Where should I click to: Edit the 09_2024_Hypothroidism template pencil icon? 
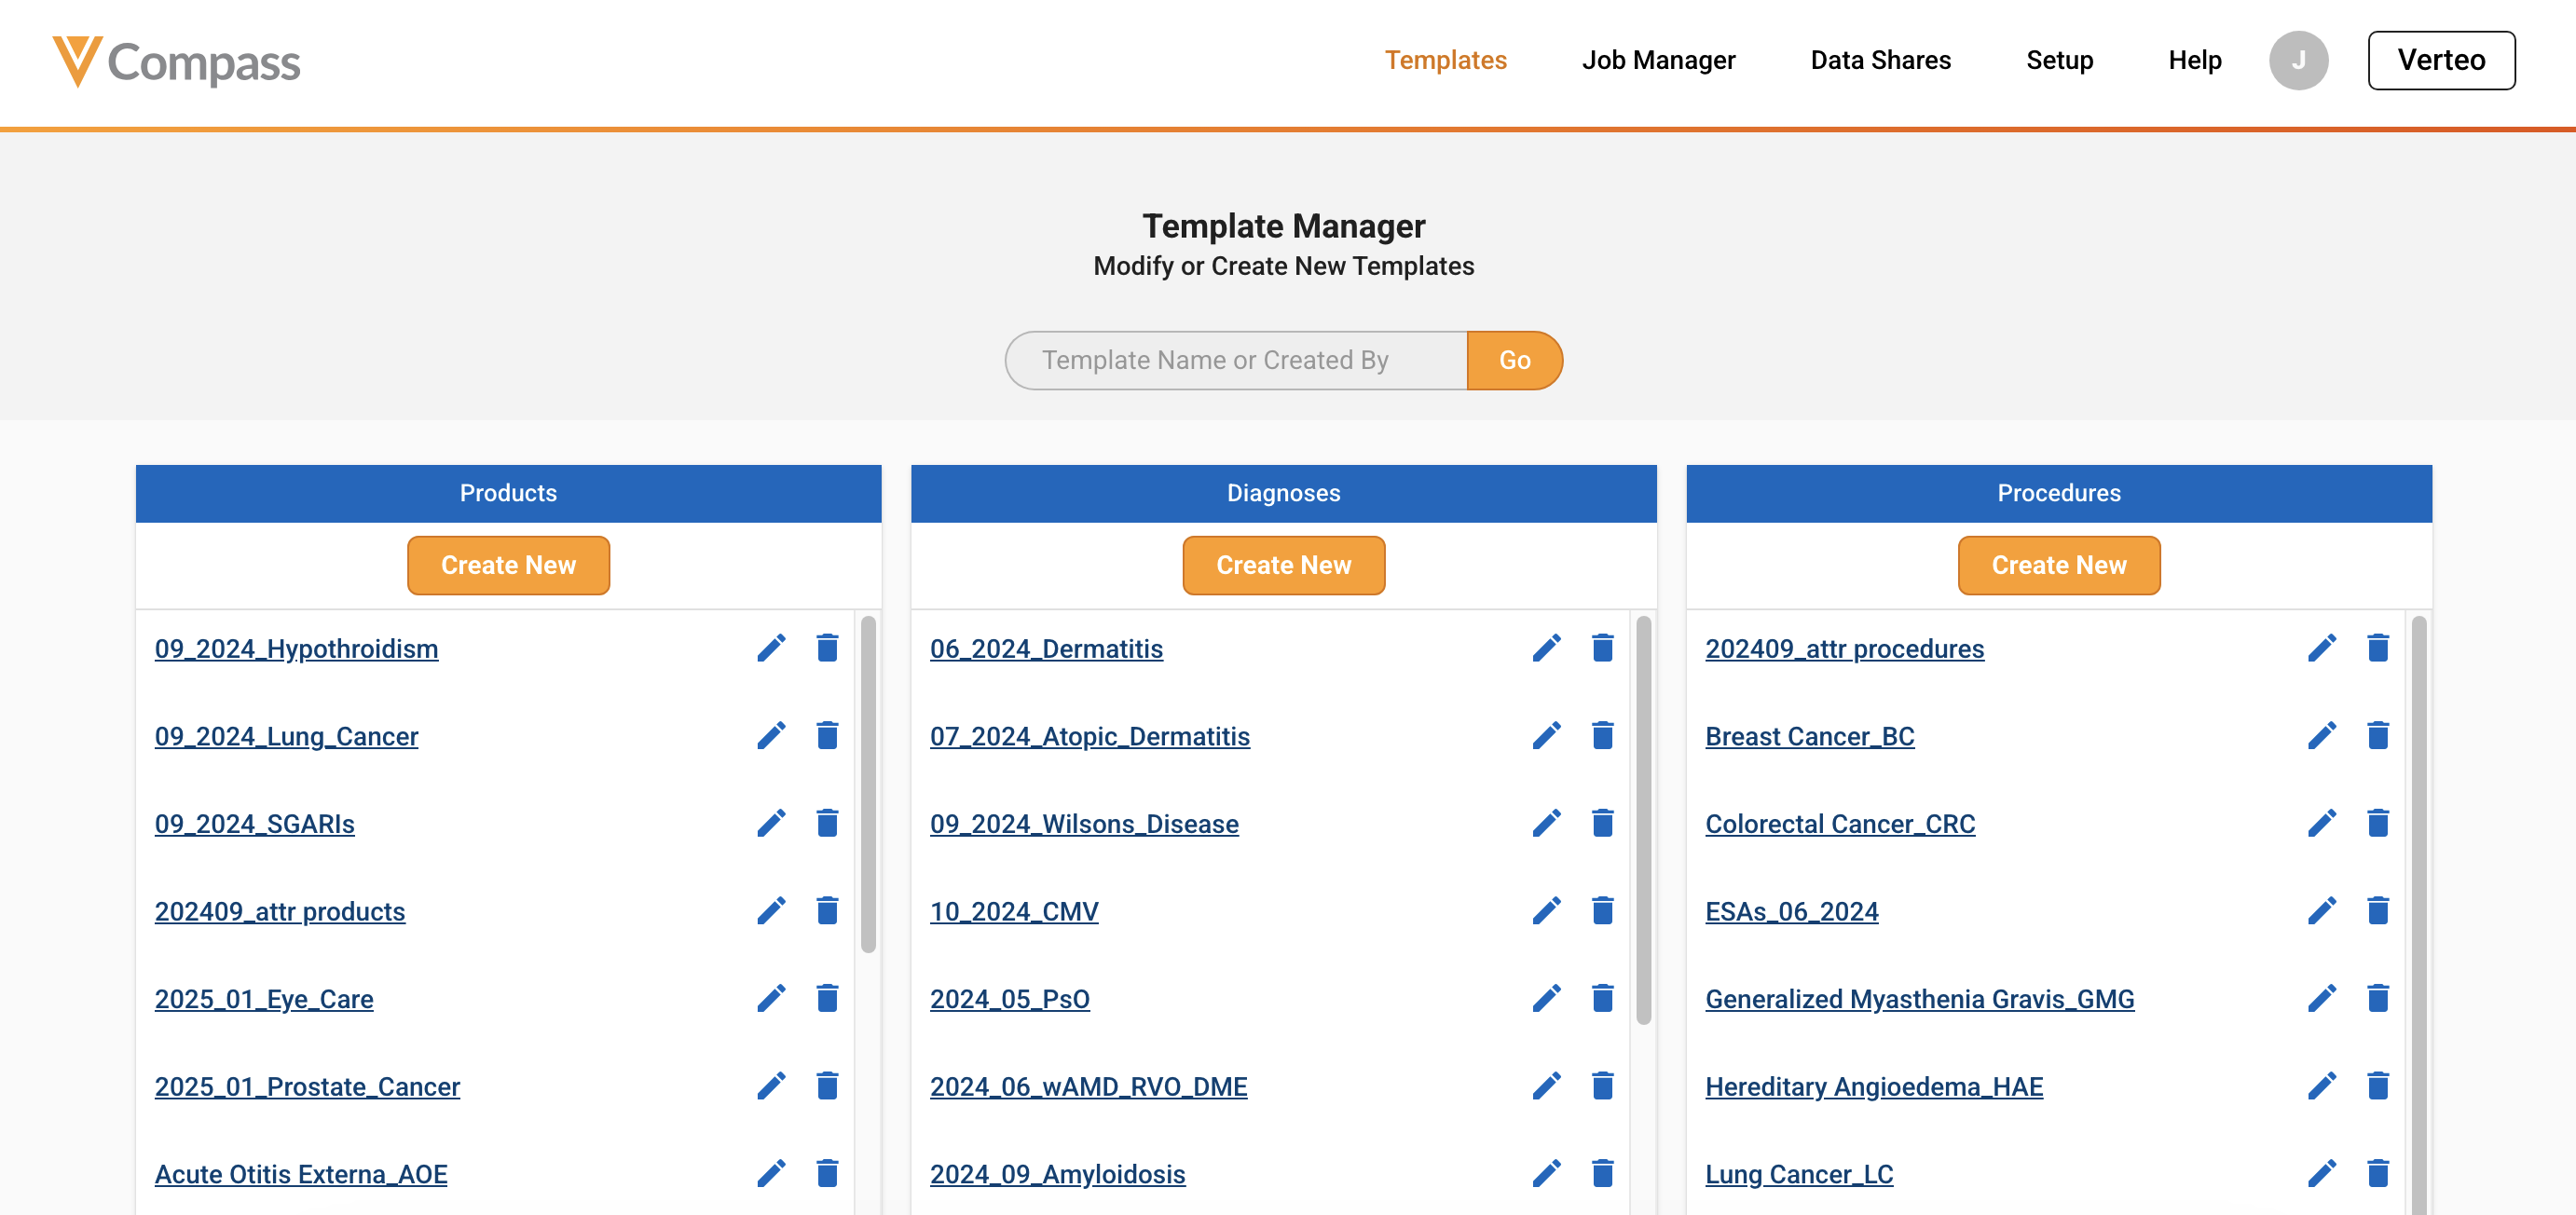click(771, 648)
